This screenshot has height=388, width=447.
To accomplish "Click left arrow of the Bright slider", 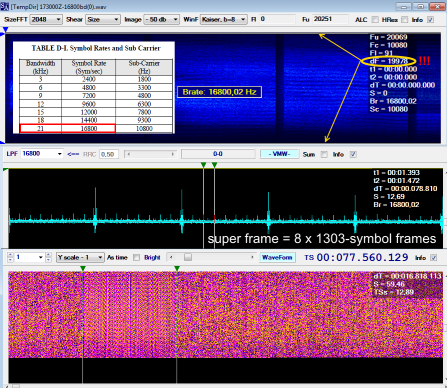I will tap(171, 257).
